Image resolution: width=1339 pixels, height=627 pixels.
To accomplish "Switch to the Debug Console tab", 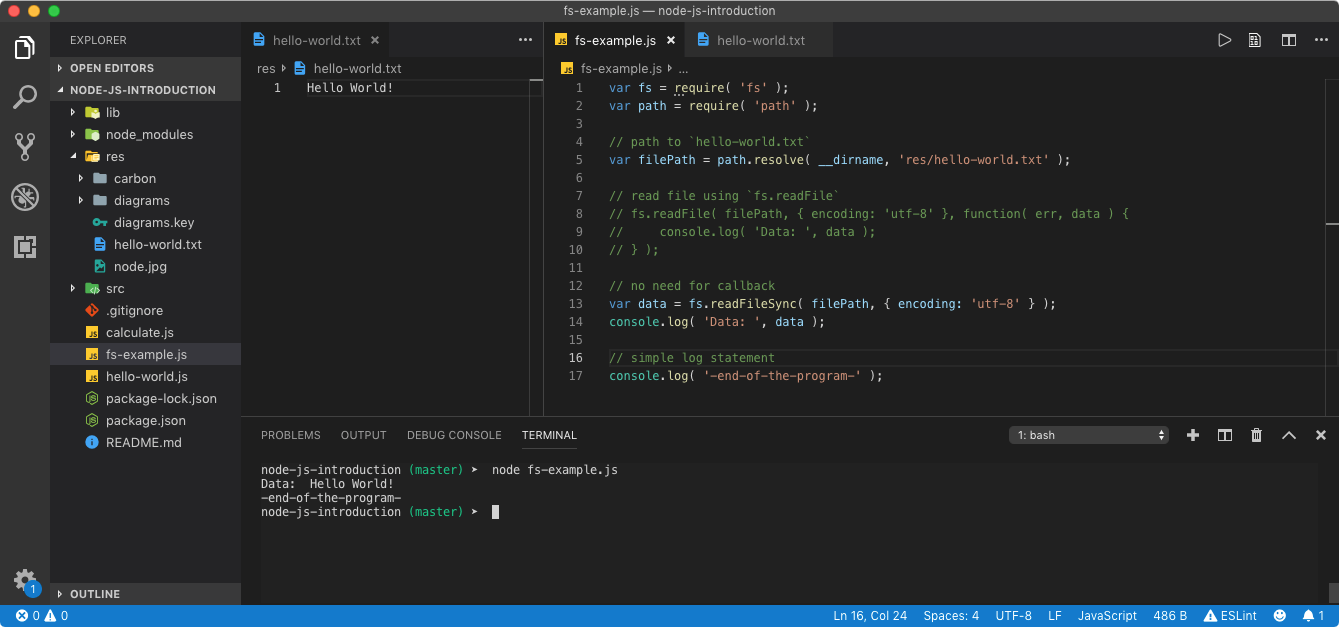I will tap(454, 435).
